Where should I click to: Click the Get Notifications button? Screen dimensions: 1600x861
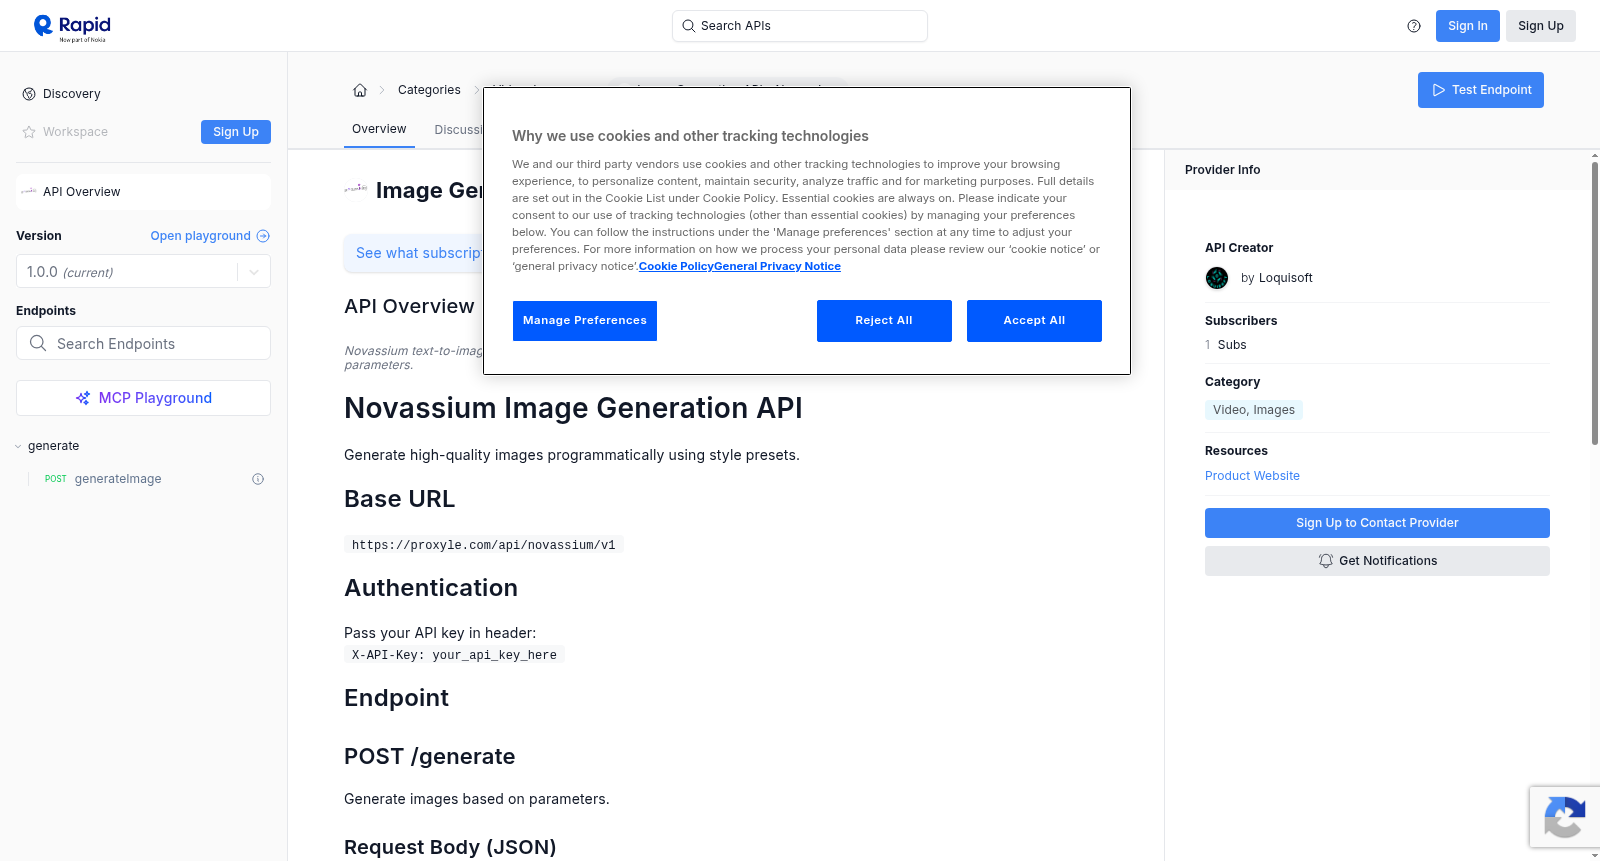point(1377,561)
